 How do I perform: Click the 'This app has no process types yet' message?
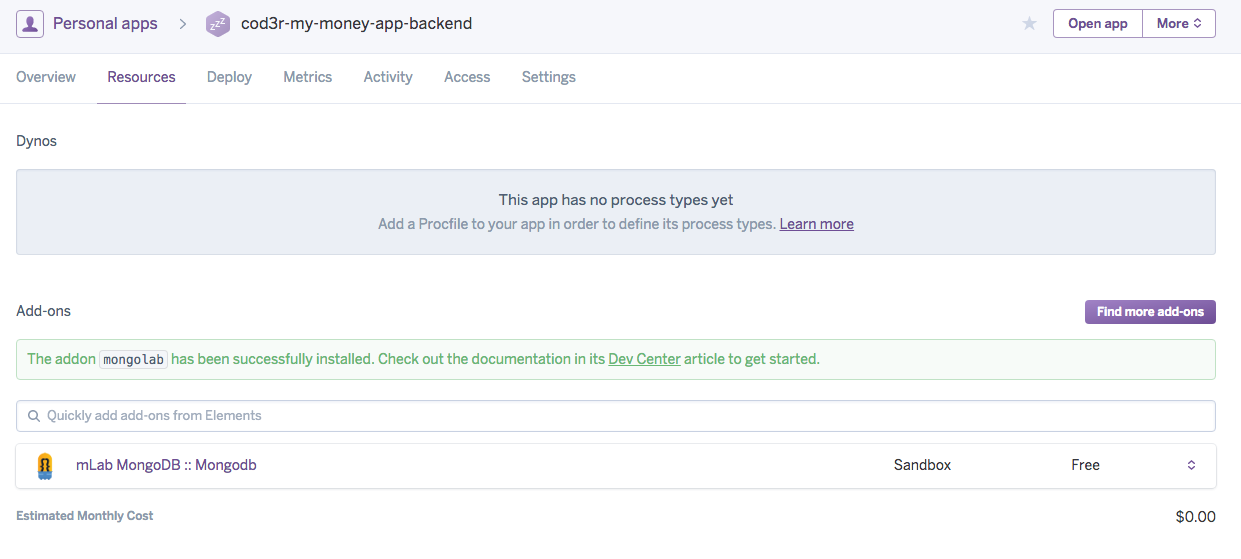[x=616, y=200]
